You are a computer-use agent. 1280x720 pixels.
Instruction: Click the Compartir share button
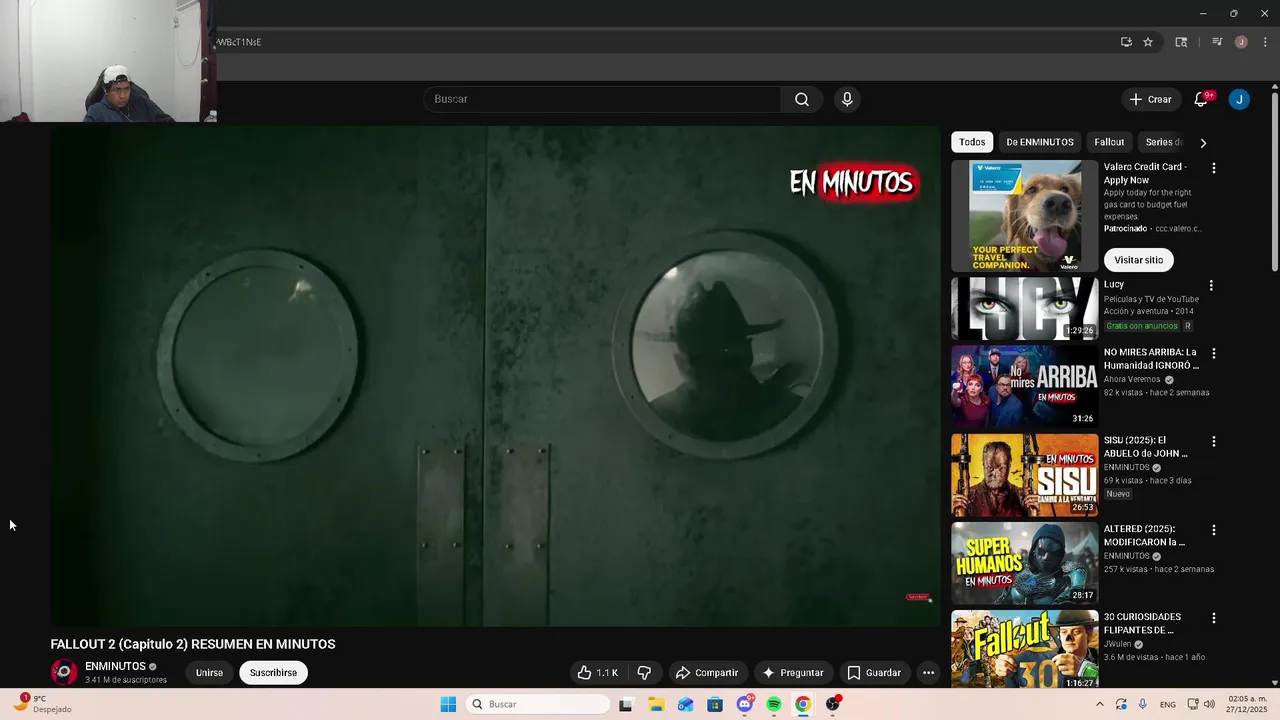pyautogui.click(x=706, y=673)
